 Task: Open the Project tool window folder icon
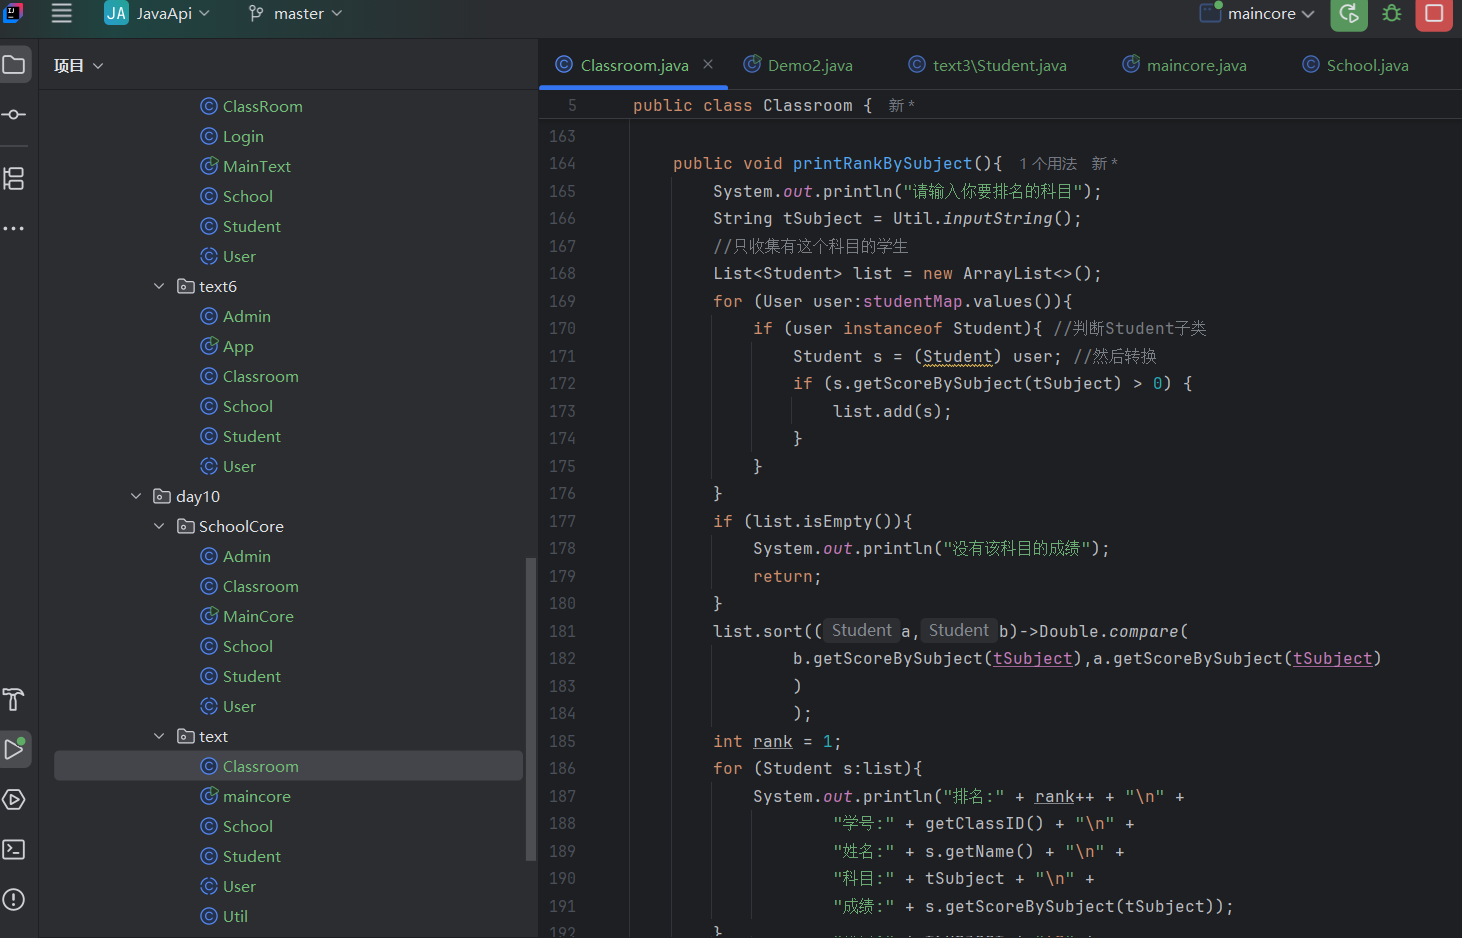pos(14,65)
